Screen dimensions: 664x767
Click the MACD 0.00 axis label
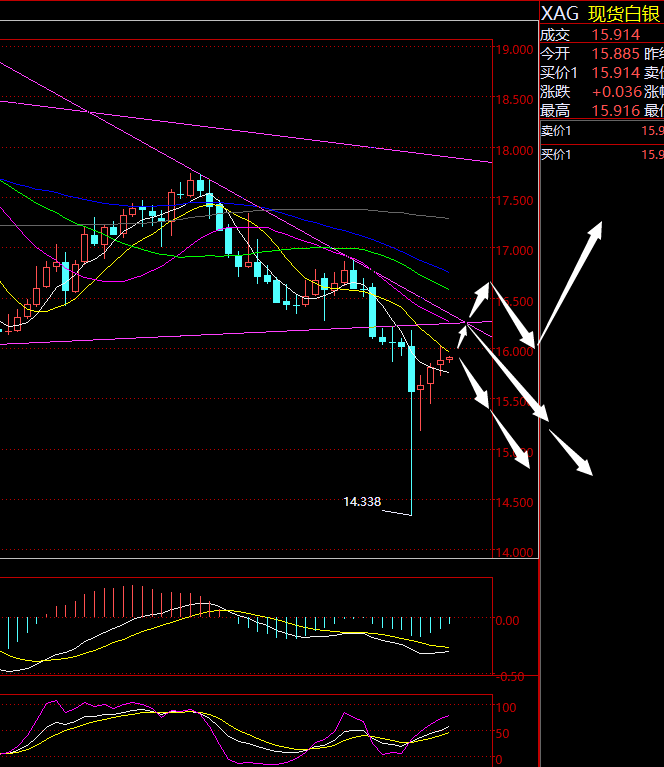507,621
